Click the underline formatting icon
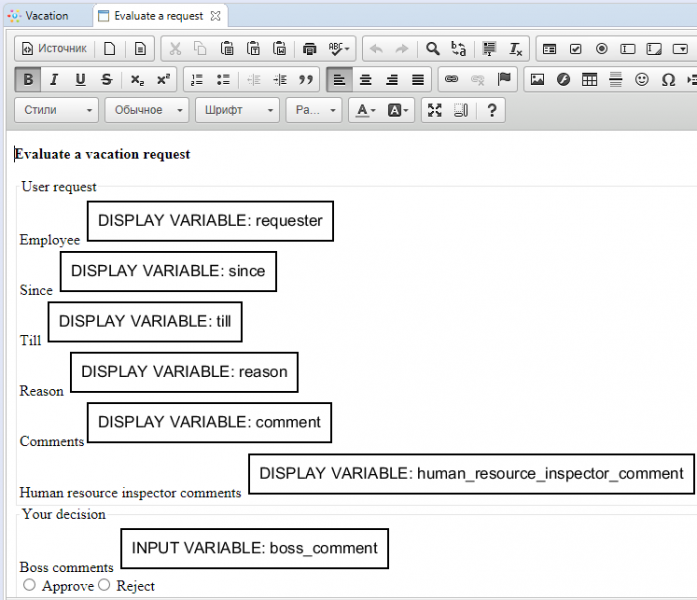697x600 pixels. coord(80,80)
